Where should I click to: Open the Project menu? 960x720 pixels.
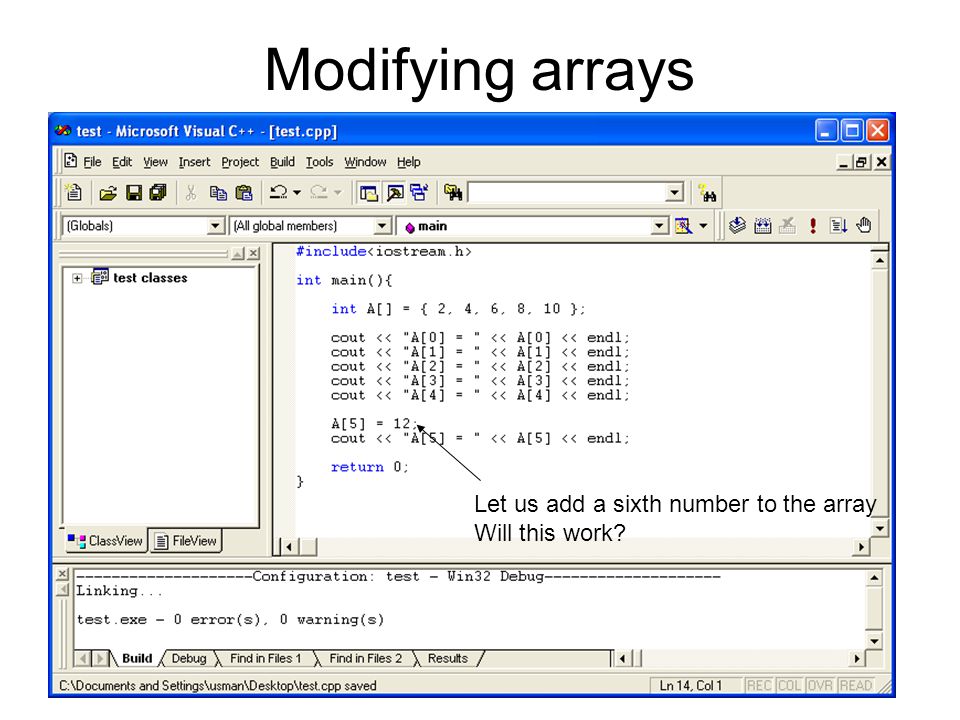click(x=240, y=162)
